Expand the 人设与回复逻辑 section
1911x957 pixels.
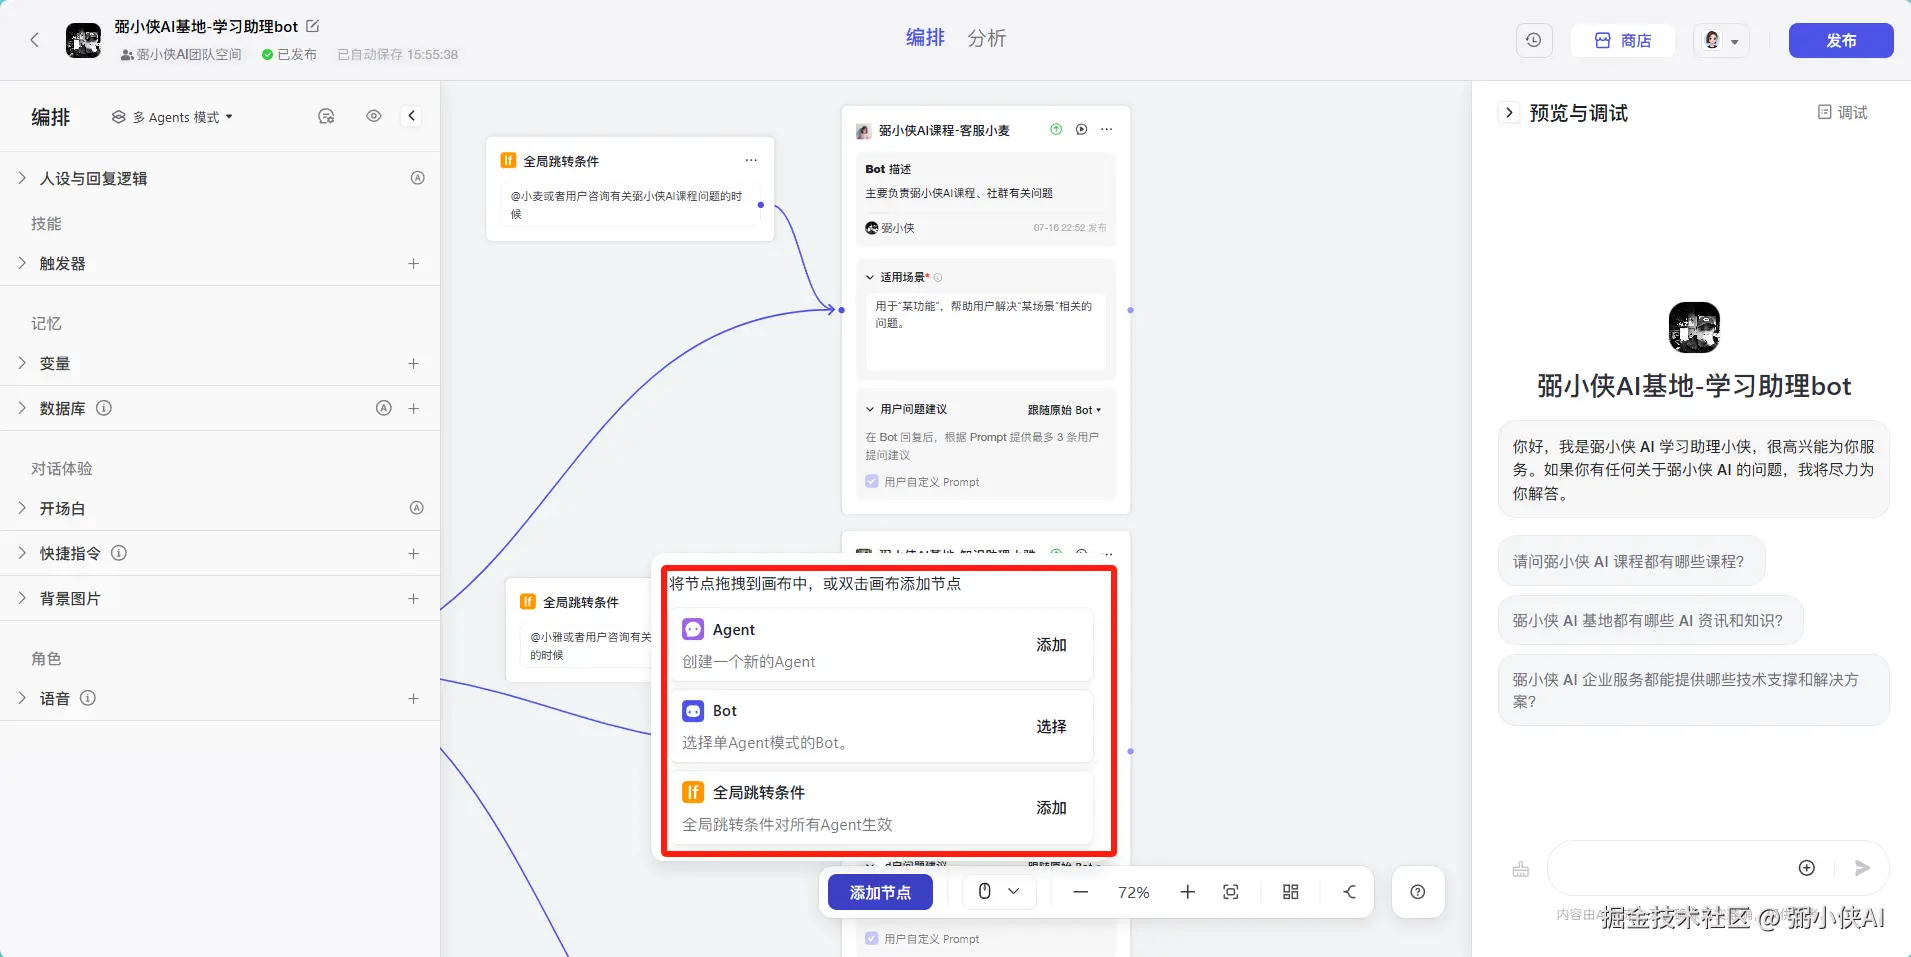[22, 178]
